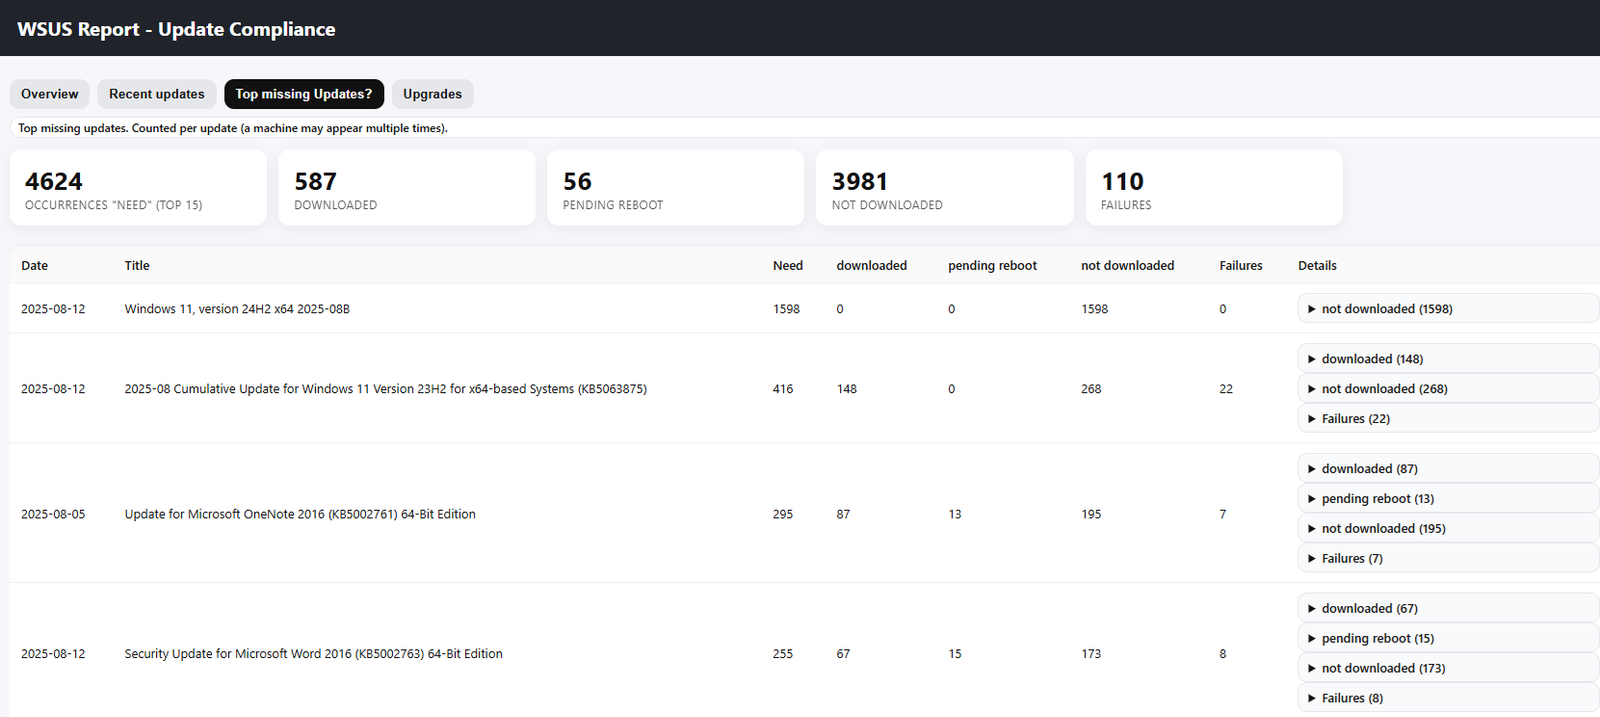Expand the not downloaded (1598) details
Image resolution: width=1600 pixels, height=717 pixels.
click(x=1386, y=309)
